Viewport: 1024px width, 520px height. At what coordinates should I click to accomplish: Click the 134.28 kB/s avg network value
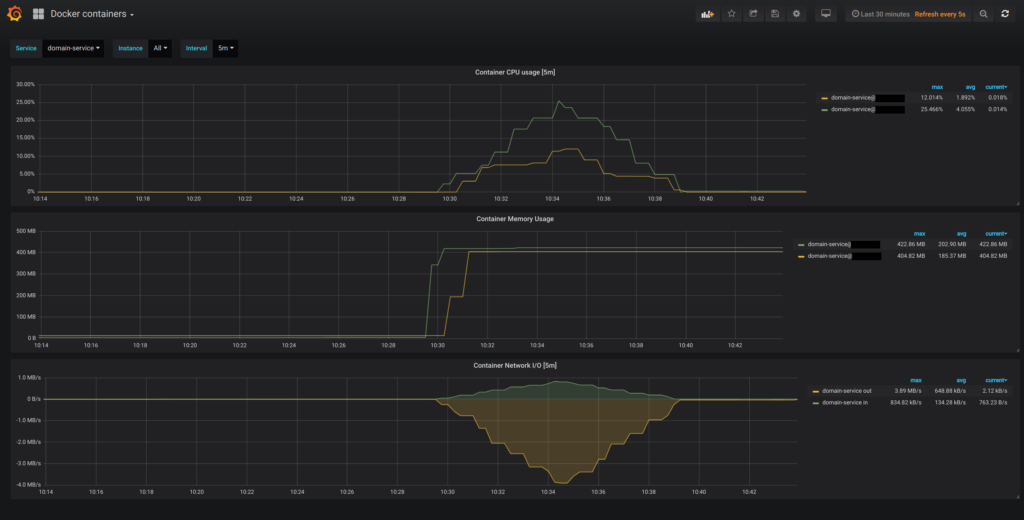coord(951,402)
